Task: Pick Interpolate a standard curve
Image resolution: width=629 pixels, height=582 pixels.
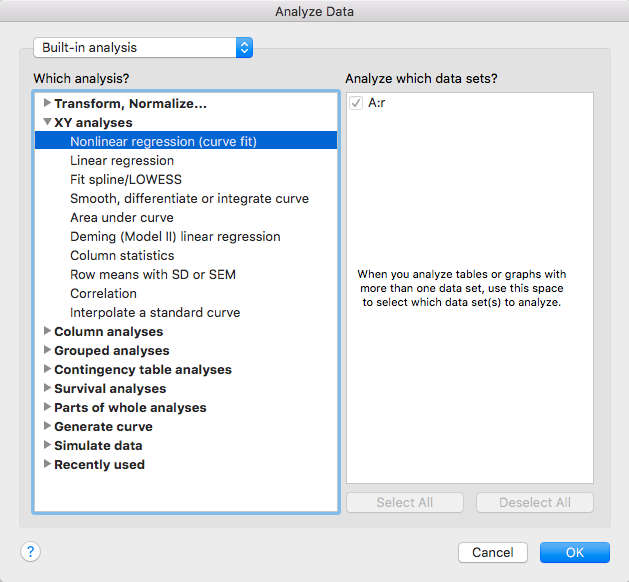Action: click(155, 312)
